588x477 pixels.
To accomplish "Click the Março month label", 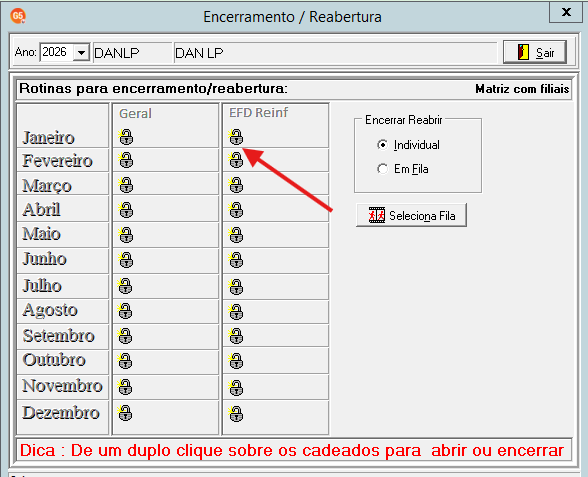I will point(47,186).
